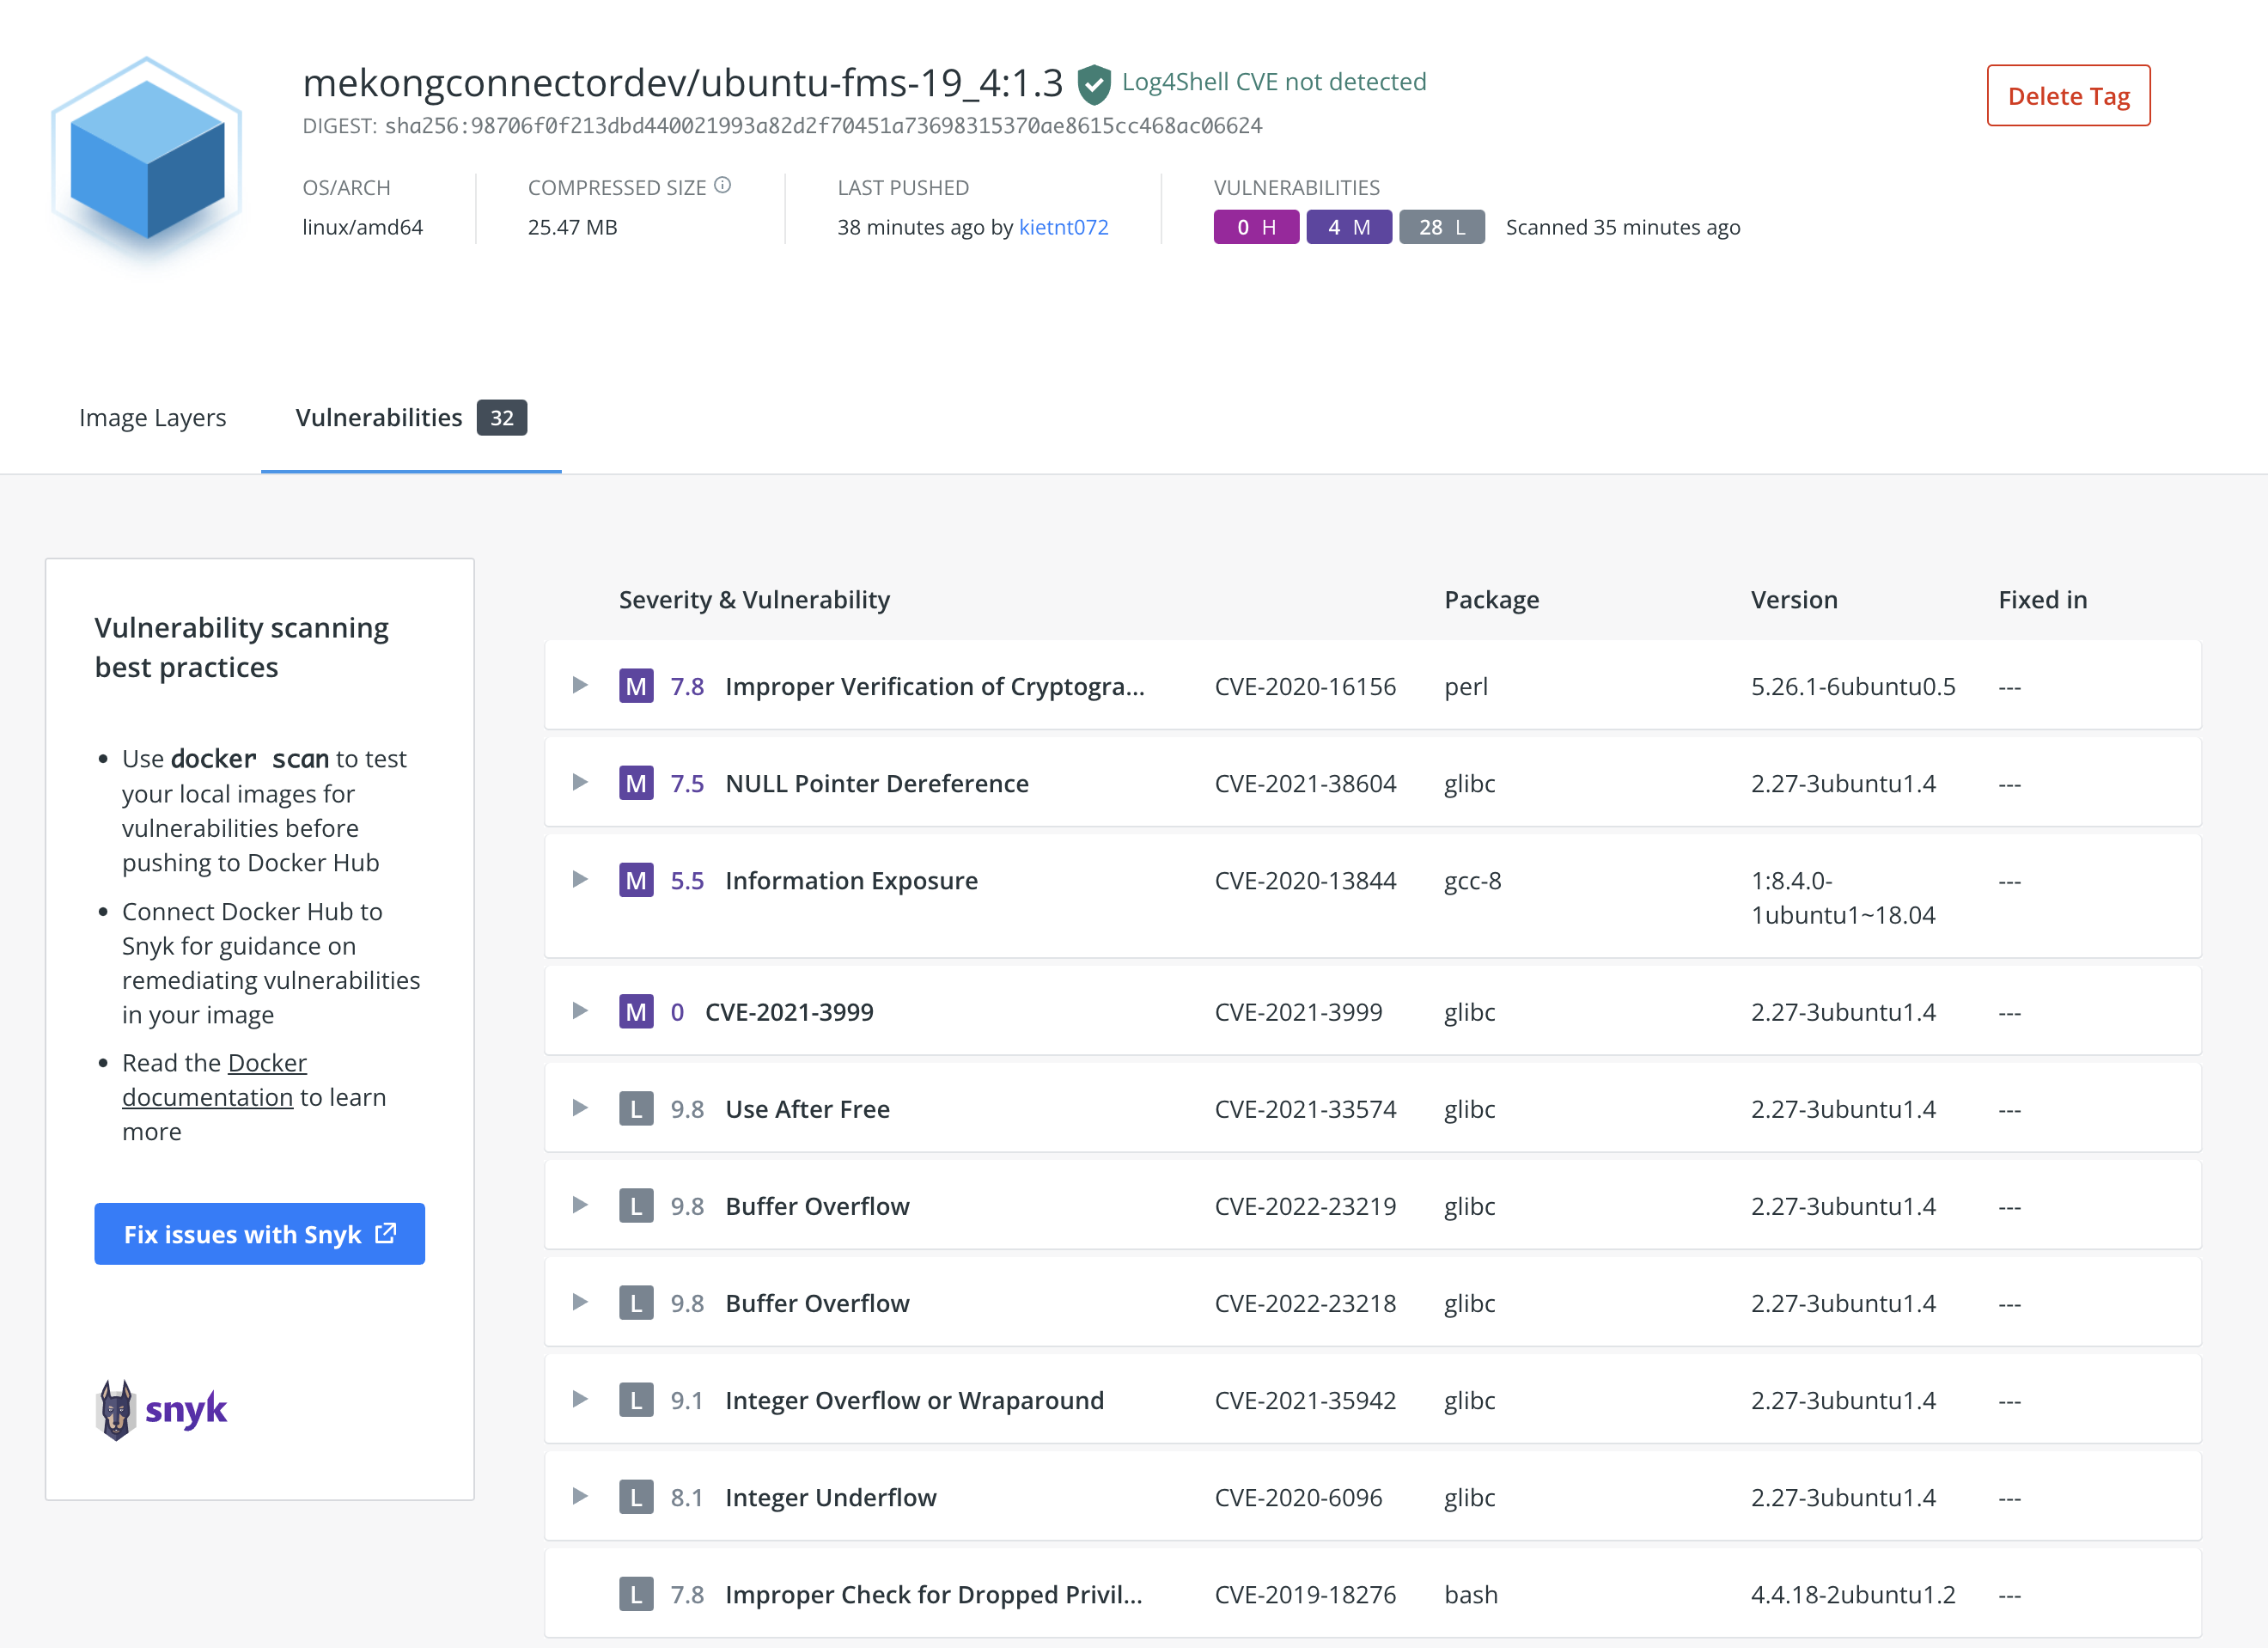The height and width of the screenshot is (1648, 2268).
Task: Click the L severity badge for CVE-2019-18276
Action: click(636, 1593)
